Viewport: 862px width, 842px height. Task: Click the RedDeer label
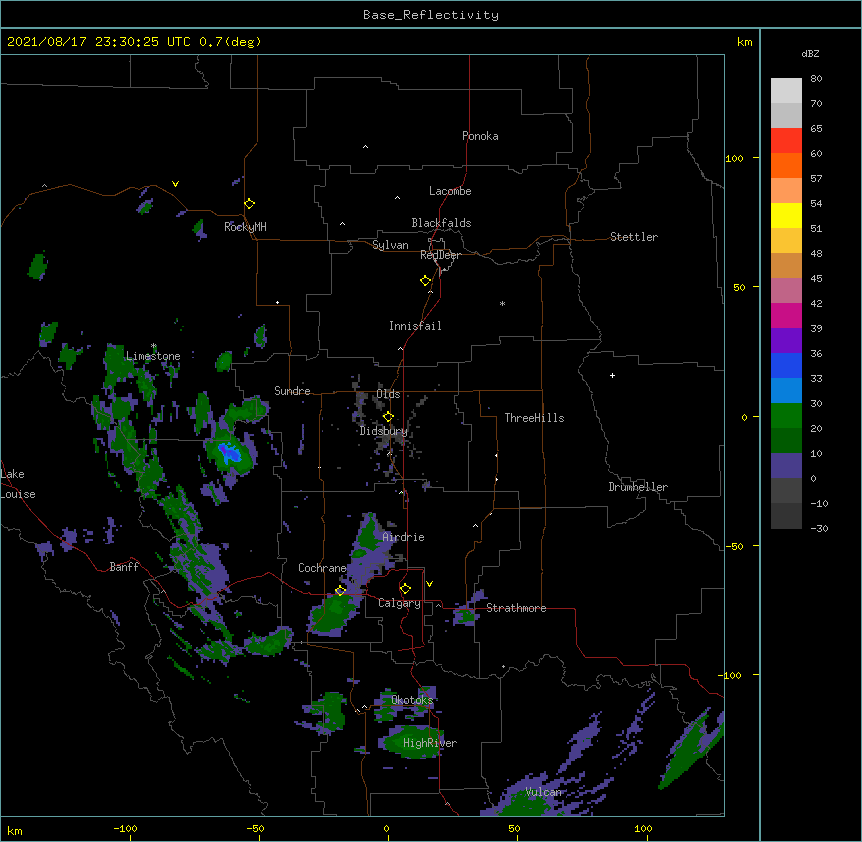[x=440, y=255]
